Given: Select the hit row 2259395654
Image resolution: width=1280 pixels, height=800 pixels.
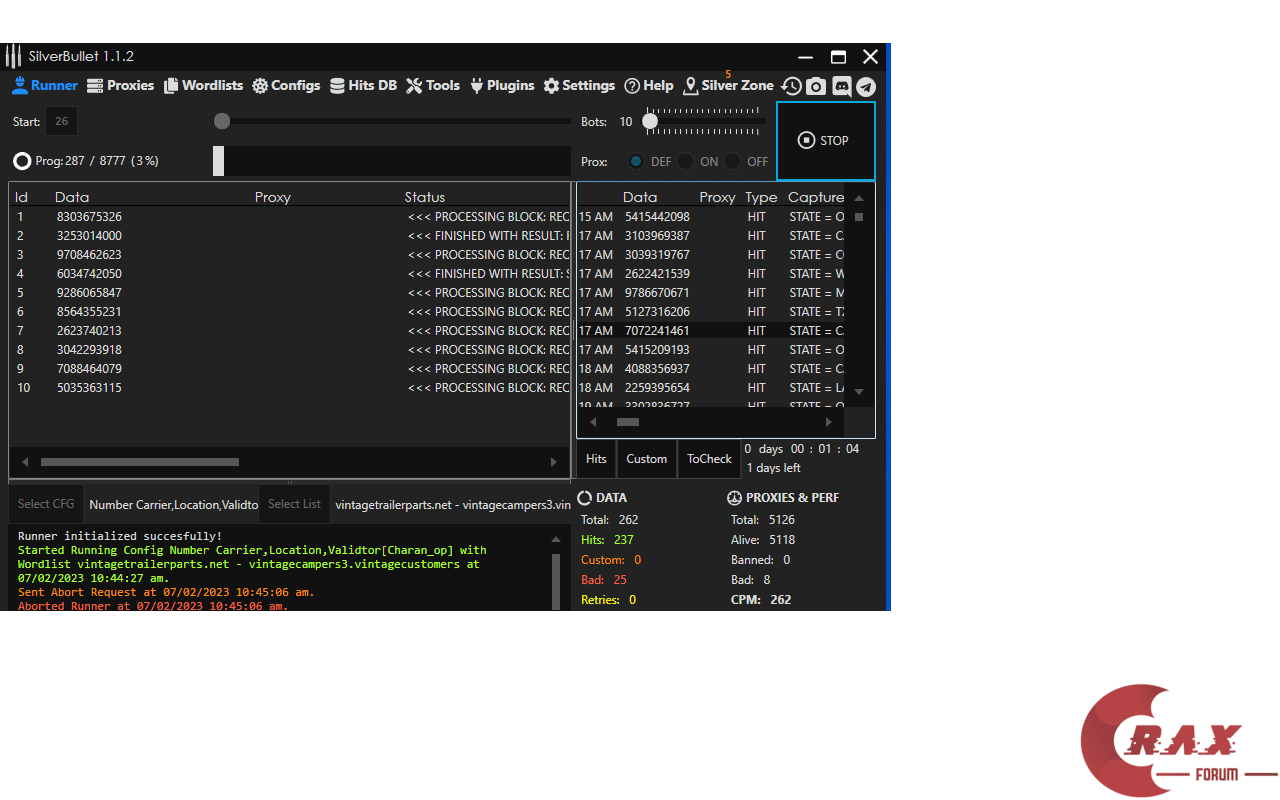Looking at the screenshot, I should tap(711, 388).
